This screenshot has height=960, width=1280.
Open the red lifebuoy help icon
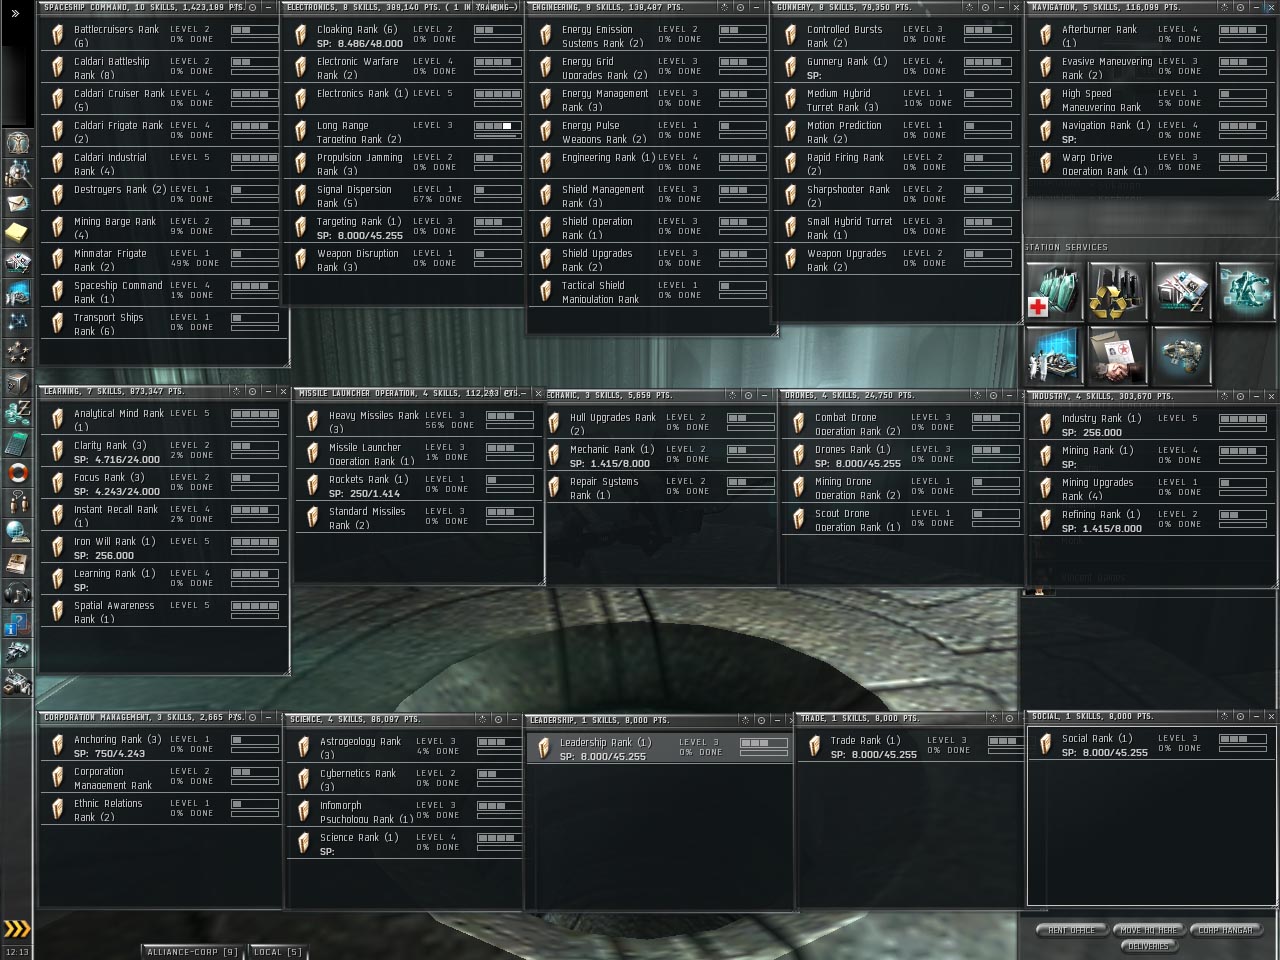(x=17, y=472)
